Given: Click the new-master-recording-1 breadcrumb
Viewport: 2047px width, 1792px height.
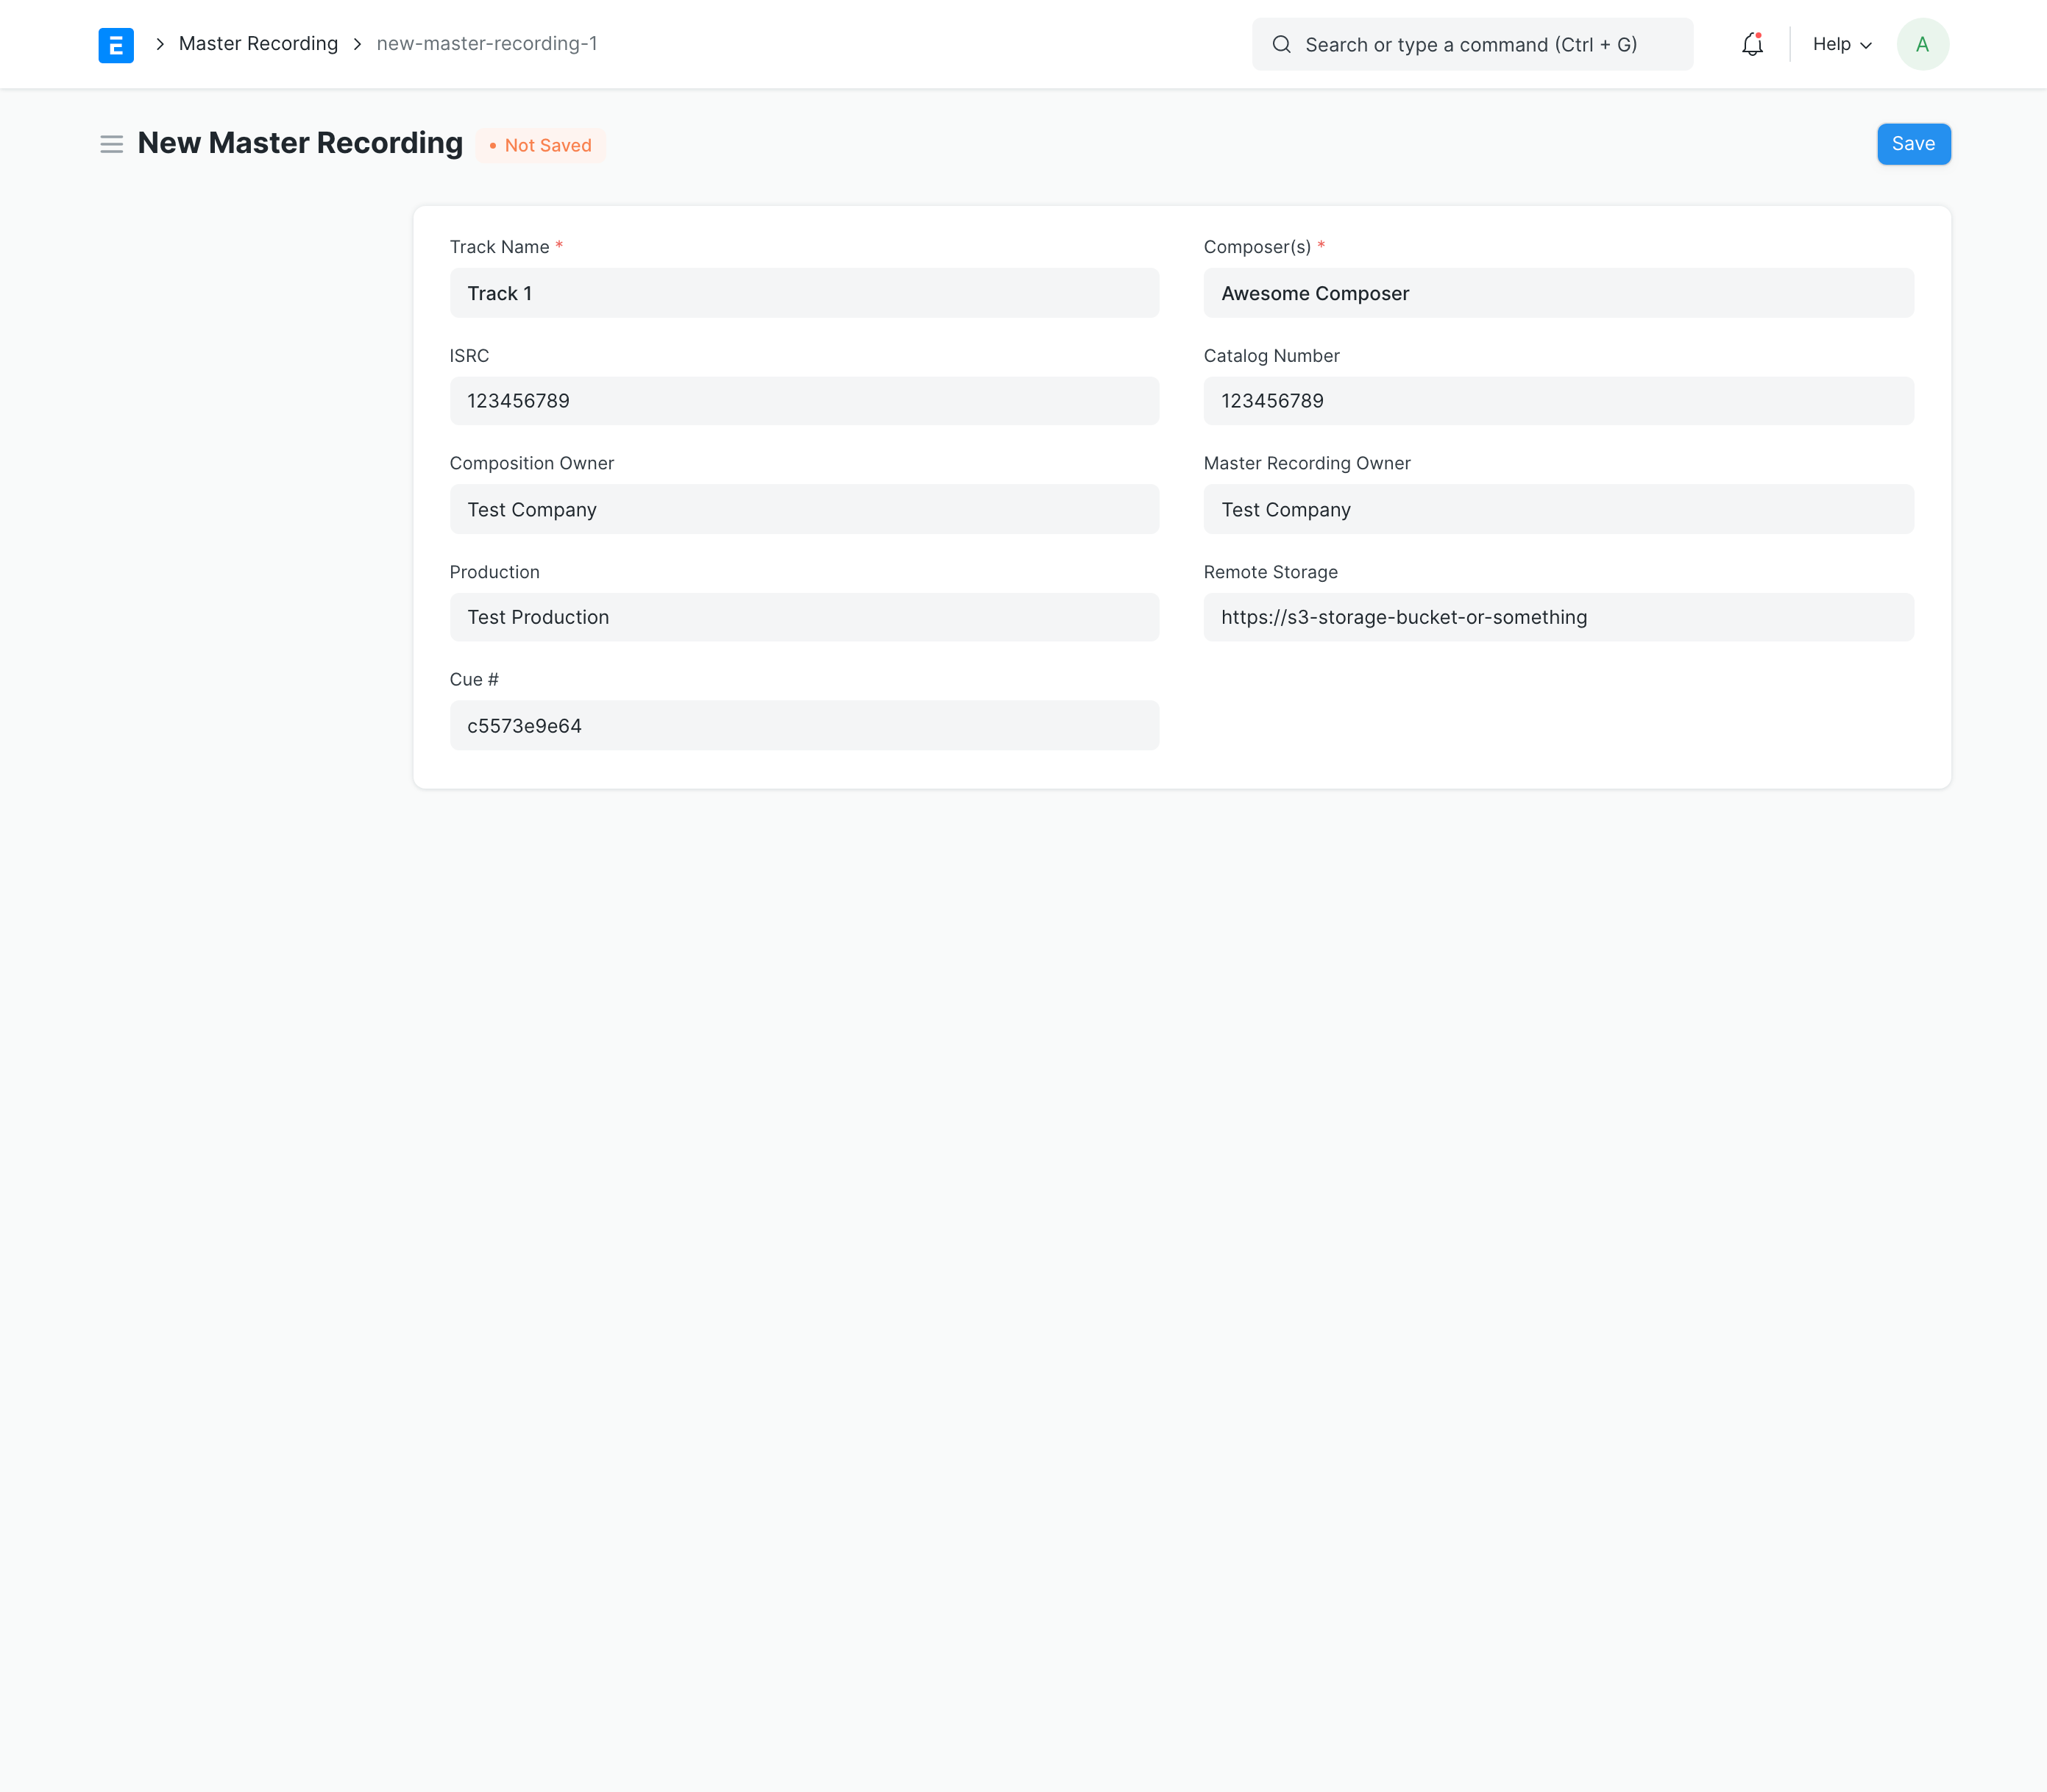Looking at the screenshot, I should [487, 44].
